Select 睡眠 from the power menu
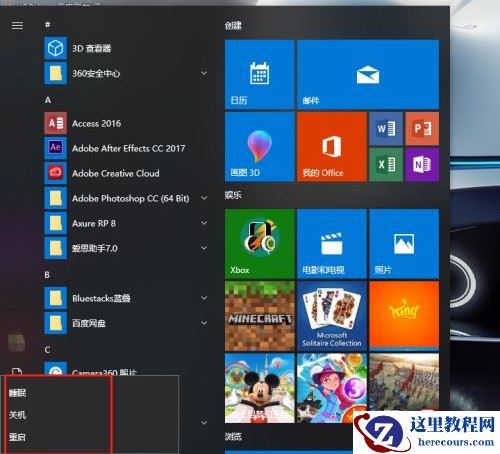Viewport: 500px width, 454px height. click(18, 393)
